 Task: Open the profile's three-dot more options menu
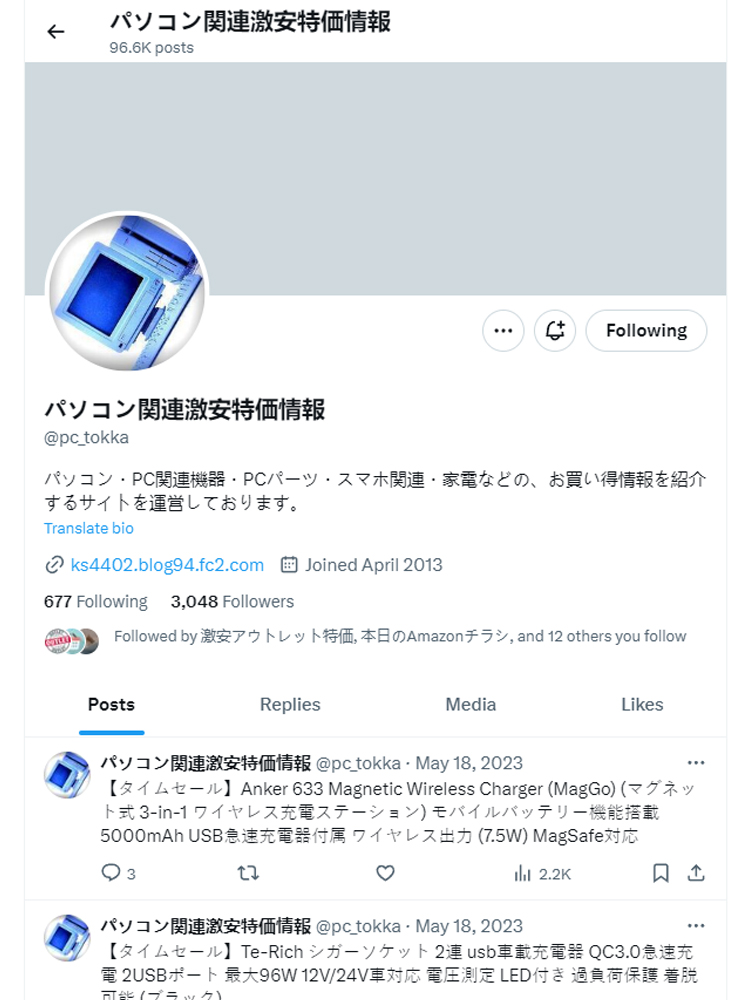[503, 330]
